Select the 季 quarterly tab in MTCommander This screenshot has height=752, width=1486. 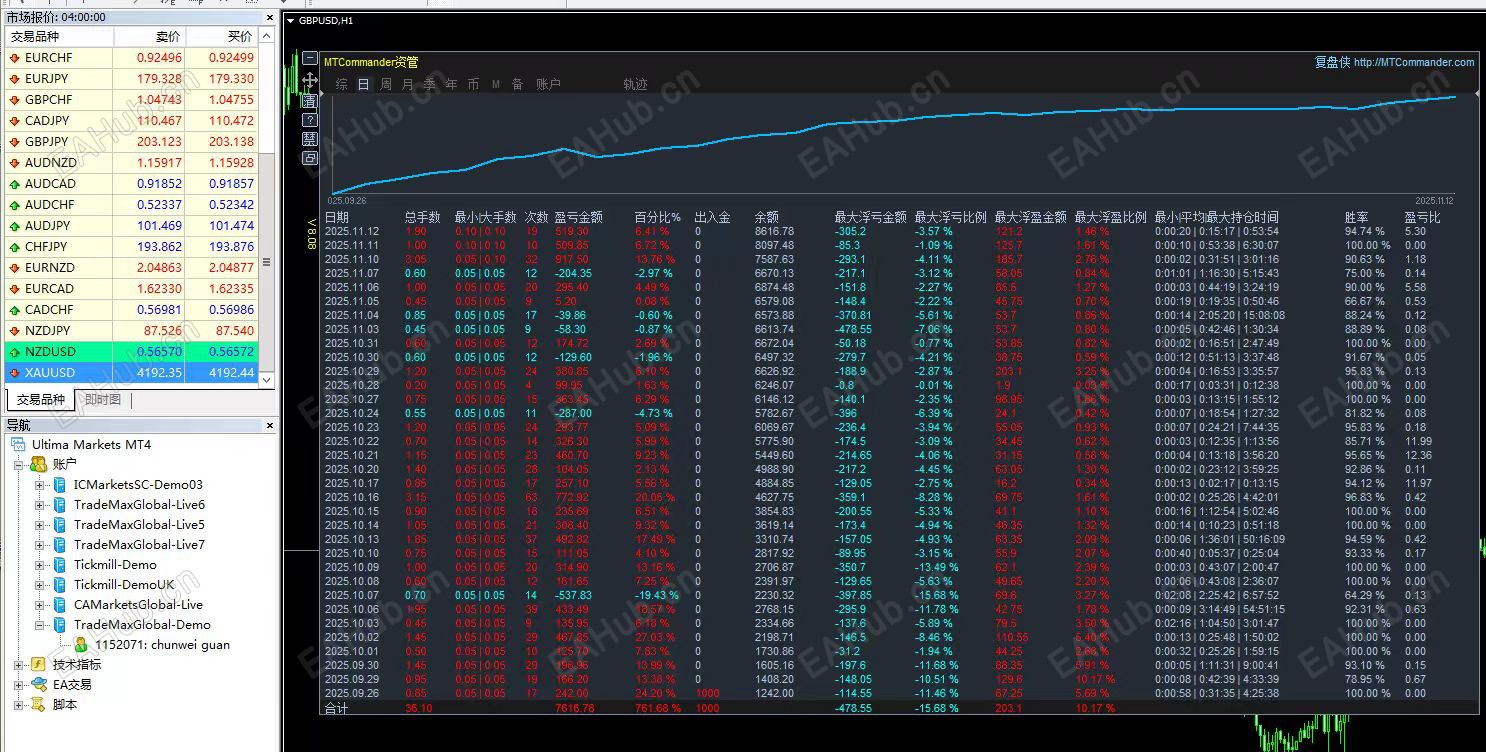tap(430, 85)
